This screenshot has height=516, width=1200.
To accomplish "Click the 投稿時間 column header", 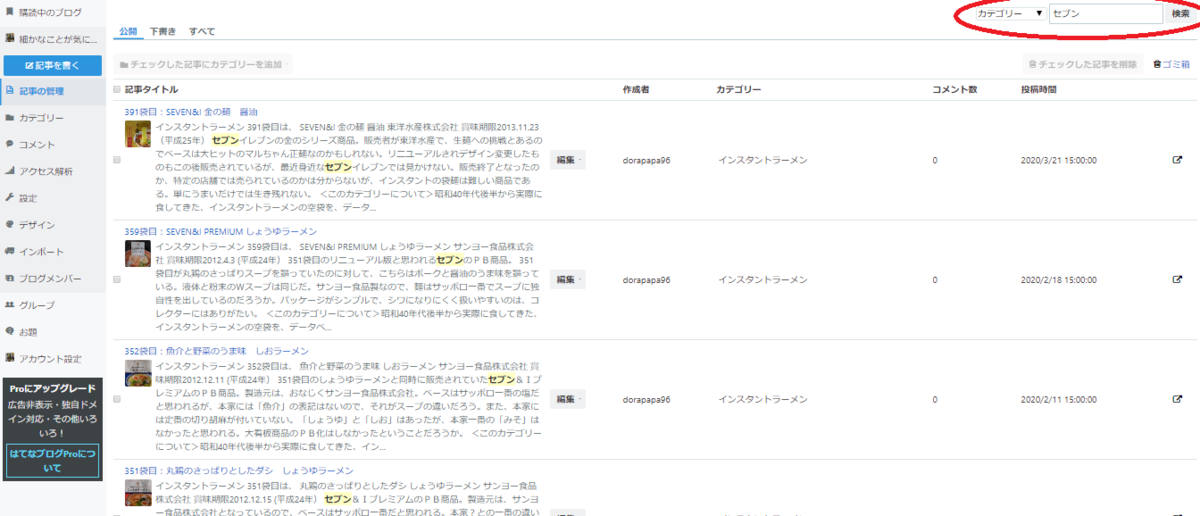I will [x=1038, y=90].
